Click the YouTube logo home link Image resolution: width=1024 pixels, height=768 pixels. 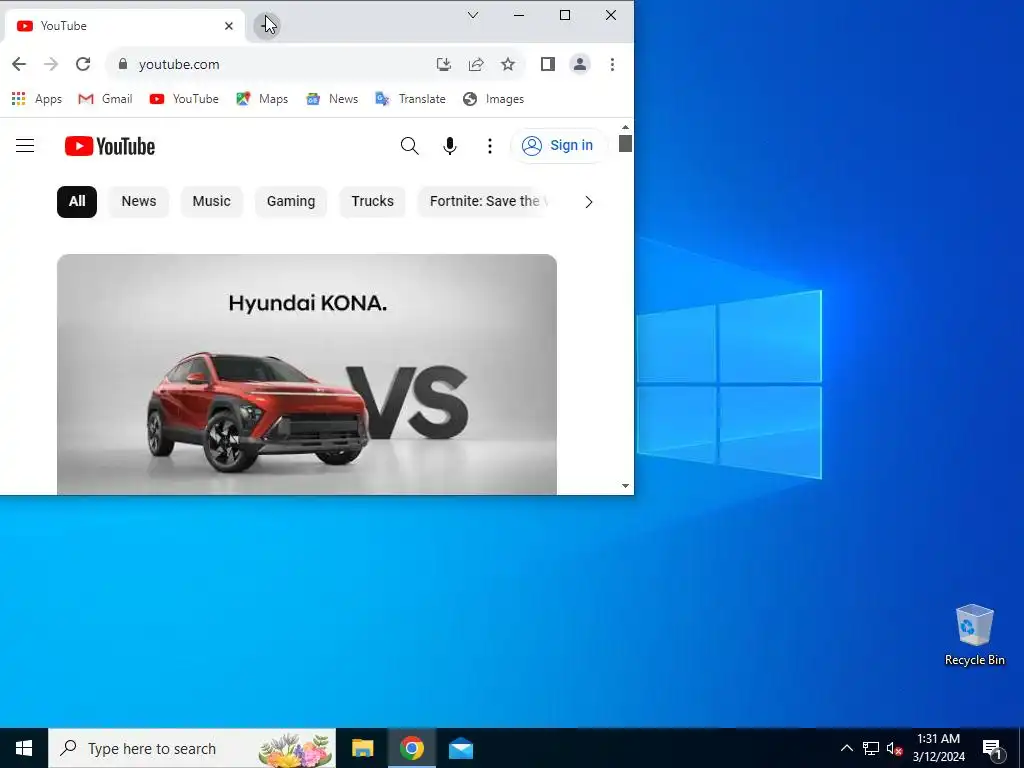(110, 146)
